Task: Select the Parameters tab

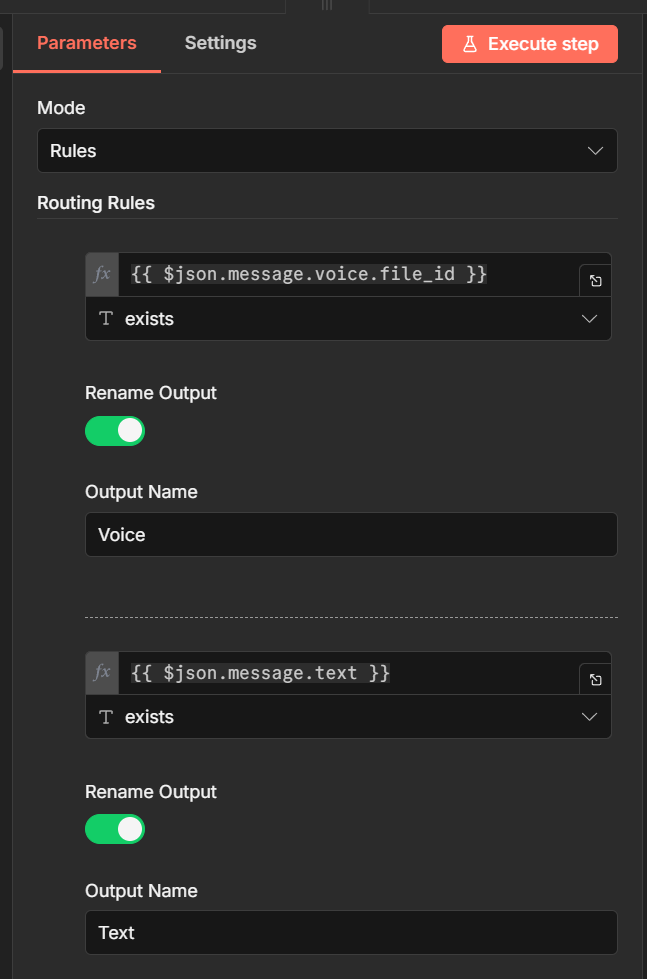Action: [x=87, y=43]
